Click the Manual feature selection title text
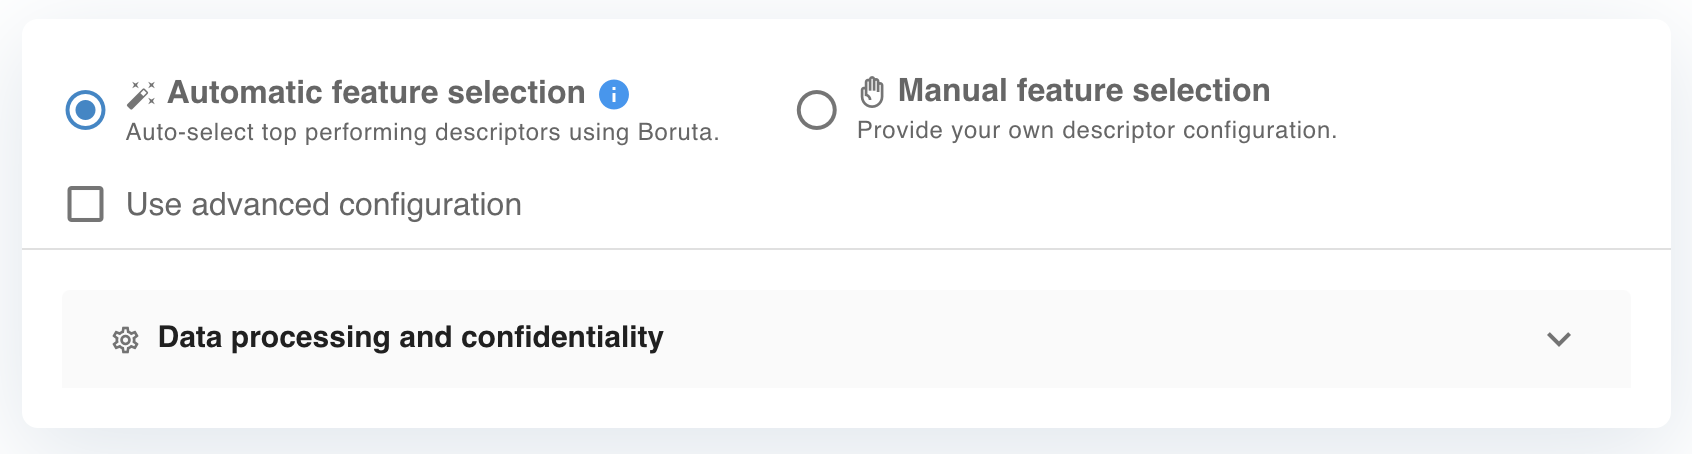This screenshot has height=454, width=1692. tap(1084, 90)
